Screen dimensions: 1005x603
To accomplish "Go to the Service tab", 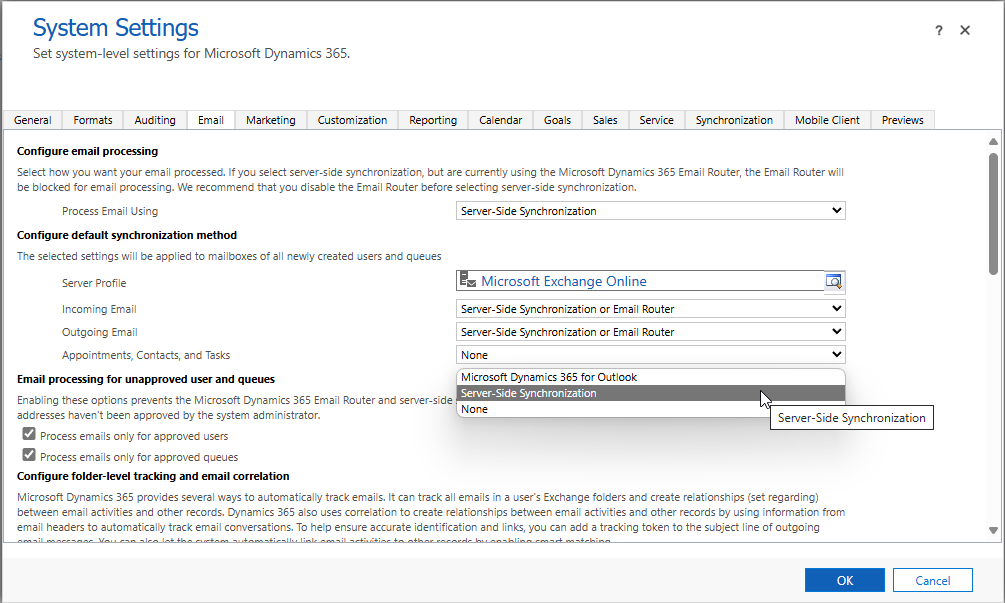I will (656, 120).
